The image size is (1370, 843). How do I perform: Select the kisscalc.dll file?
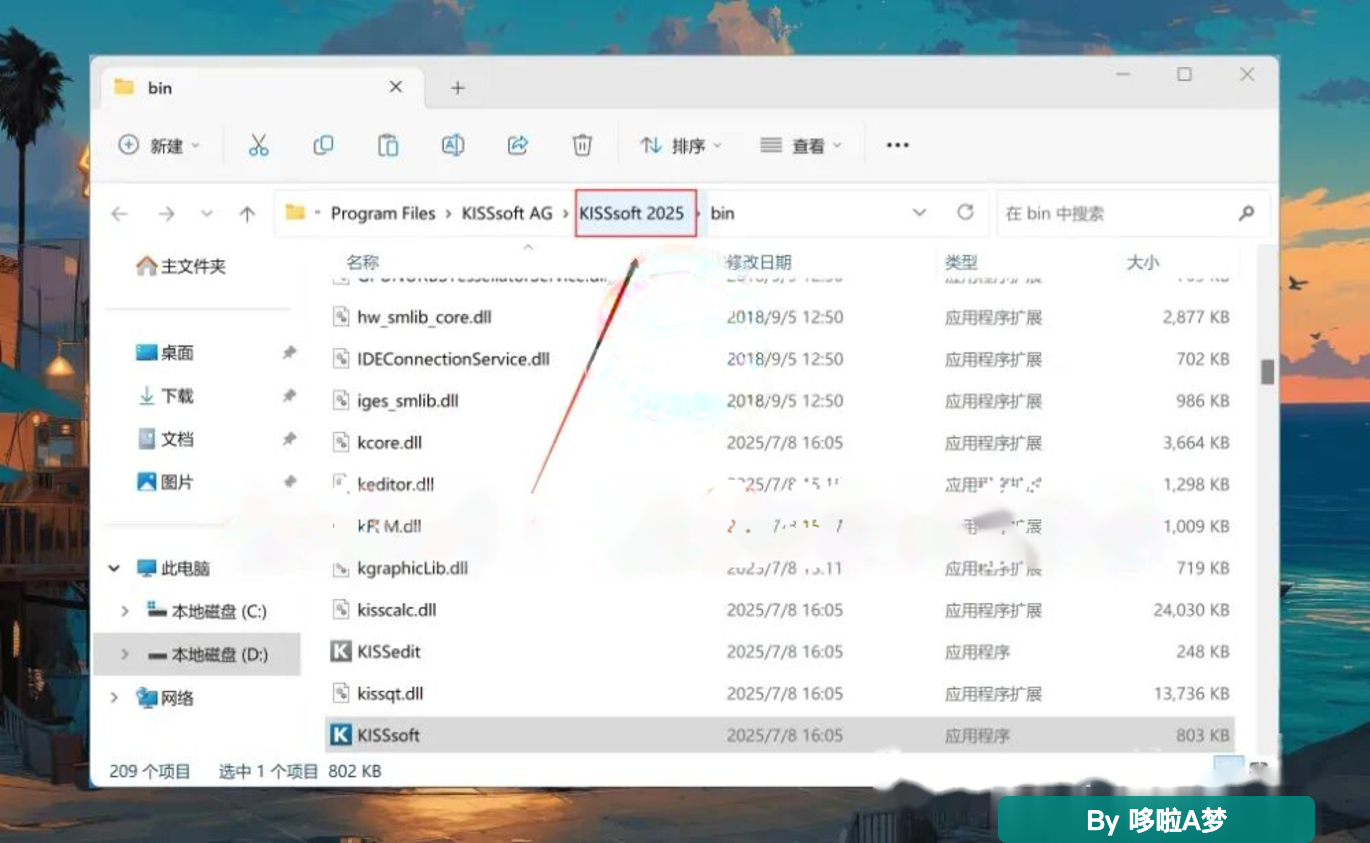(780, 610)
